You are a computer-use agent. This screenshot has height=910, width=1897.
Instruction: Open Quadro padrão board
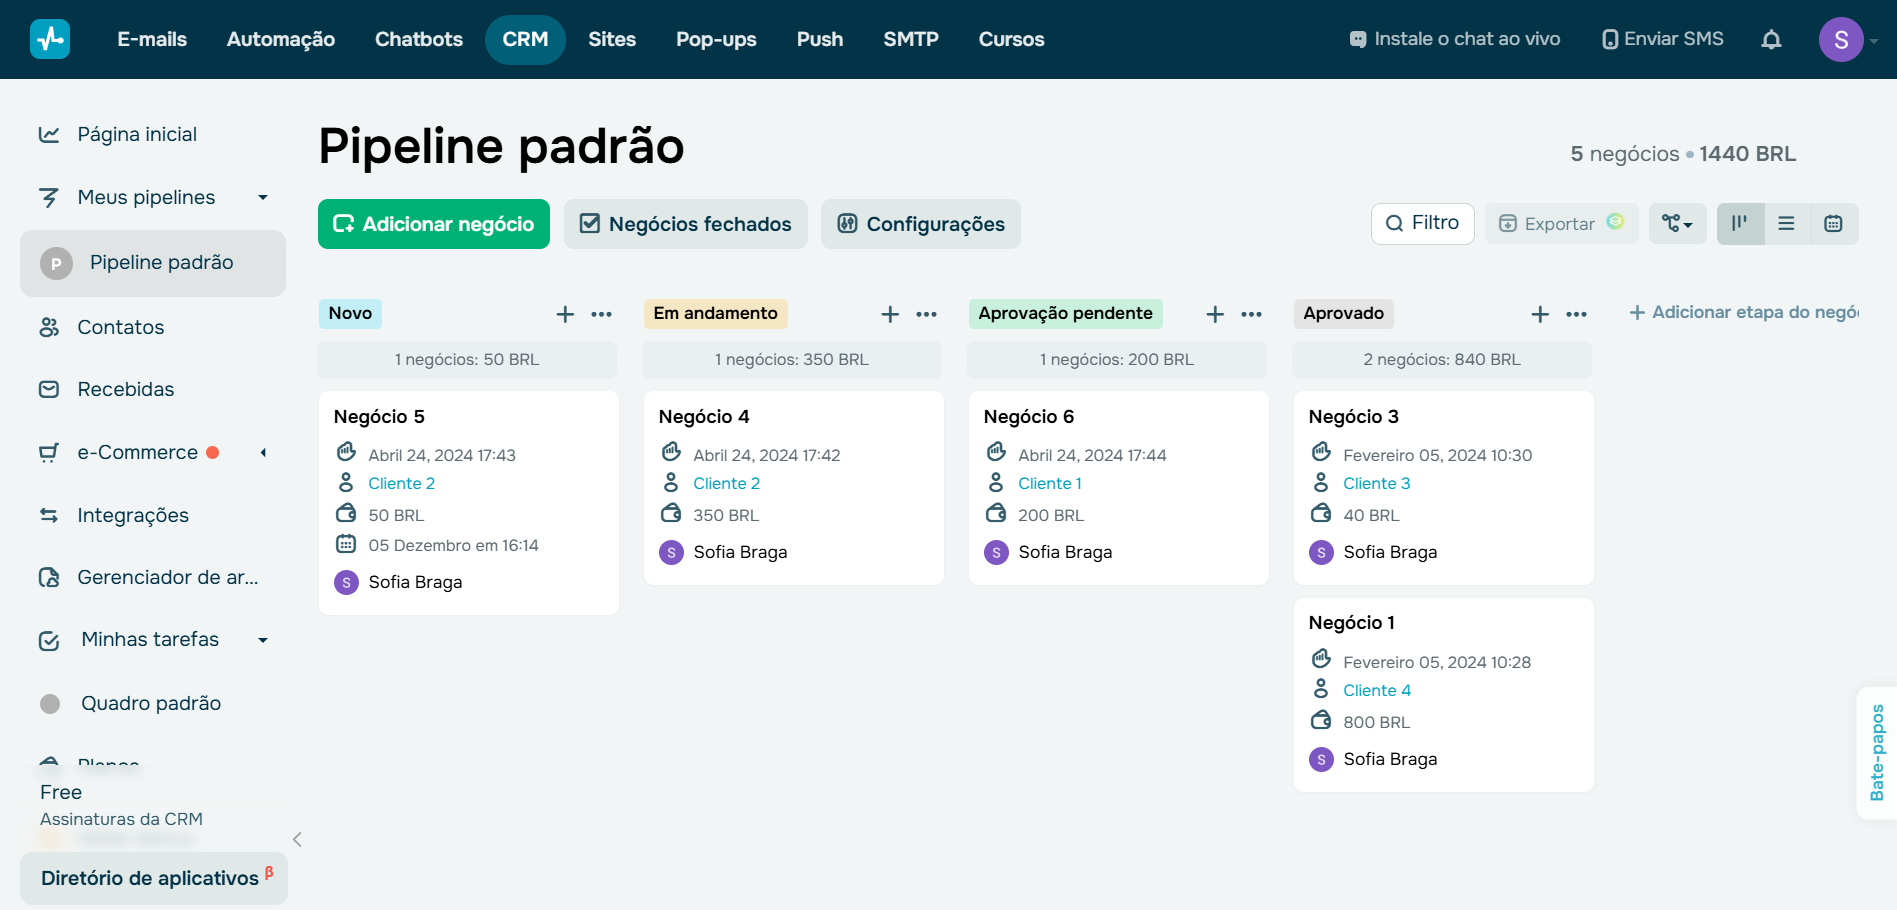click(151, 703)
